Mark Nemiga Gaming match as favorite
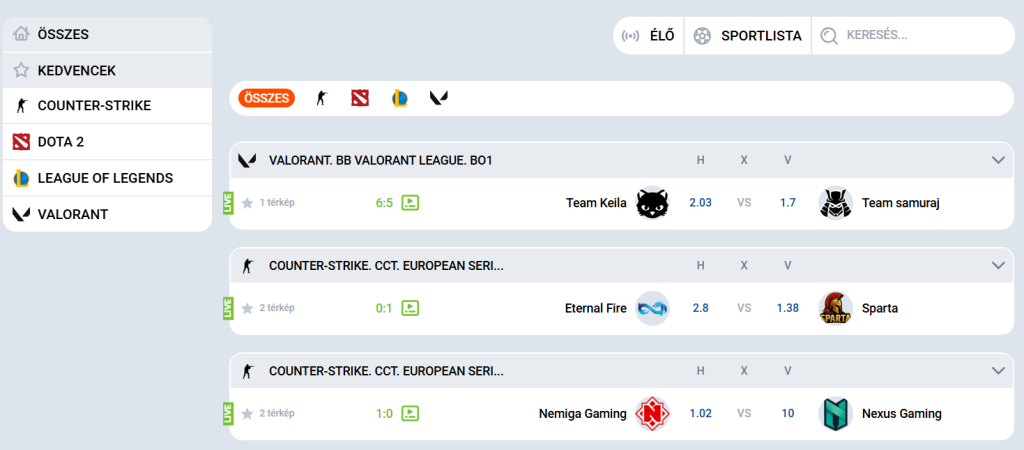Image resolution: width=1024 pixels, height=450 pixels. tap(247, 413)
